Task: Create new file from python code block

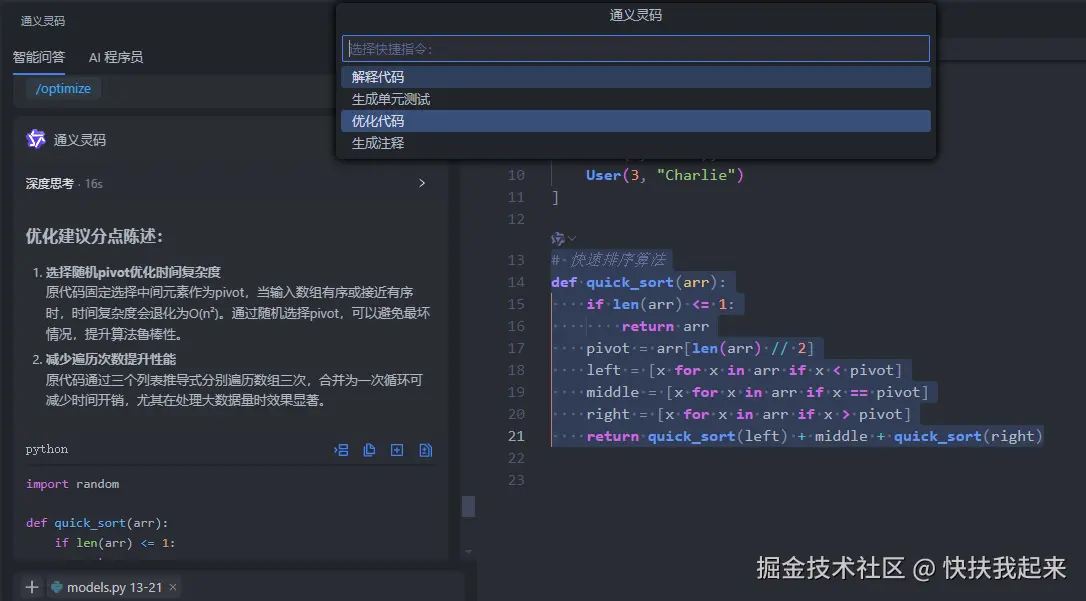Action: 397,450
